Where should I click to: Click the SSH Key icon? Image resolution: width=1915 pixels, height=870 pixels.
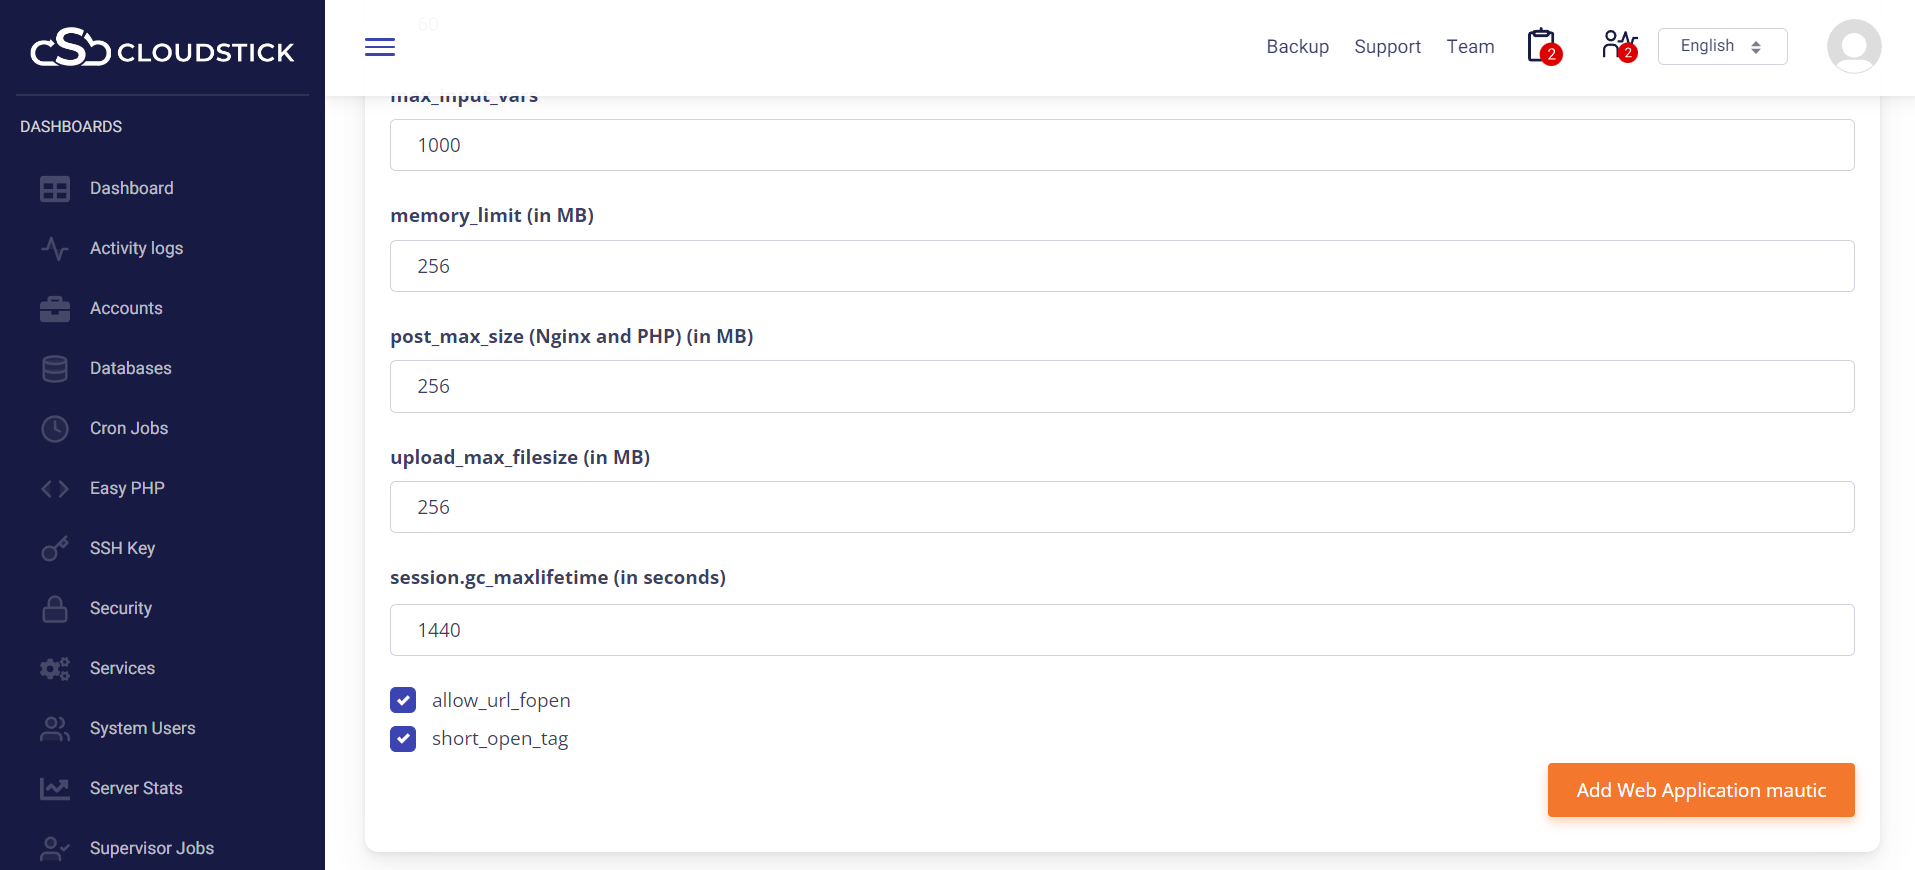pos(55,549)
